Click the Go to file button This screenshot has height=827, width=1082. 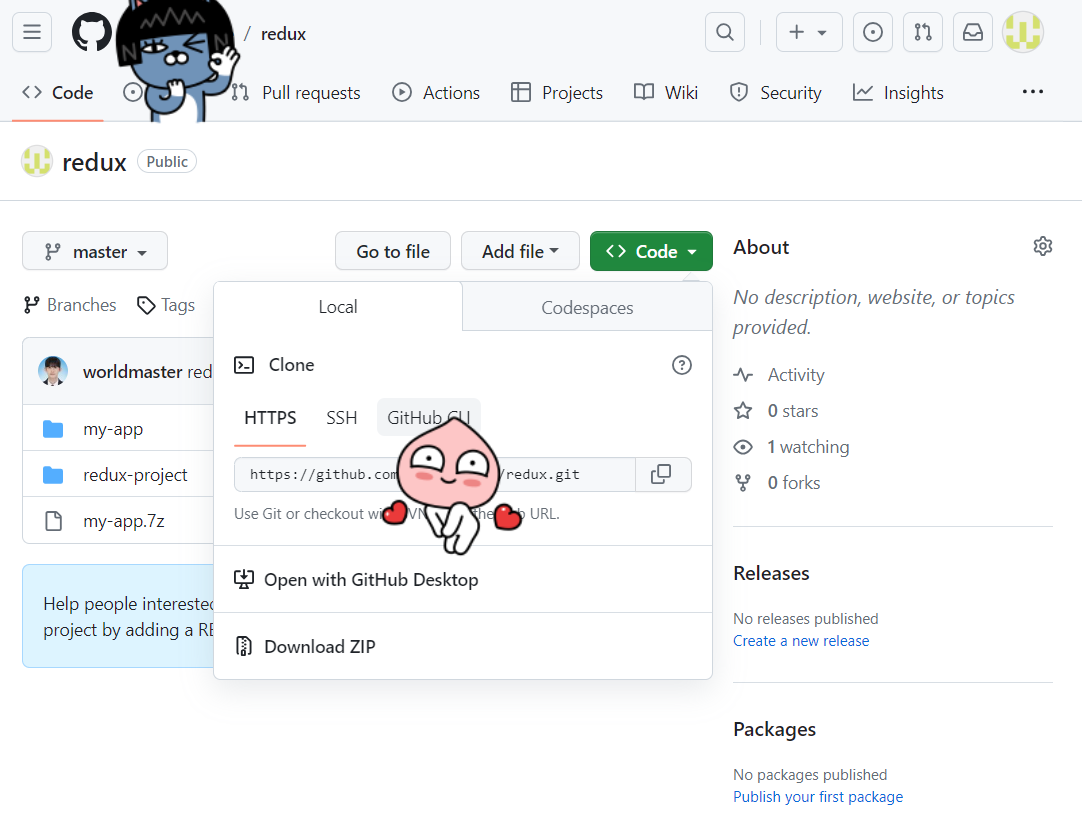(393, 251)
